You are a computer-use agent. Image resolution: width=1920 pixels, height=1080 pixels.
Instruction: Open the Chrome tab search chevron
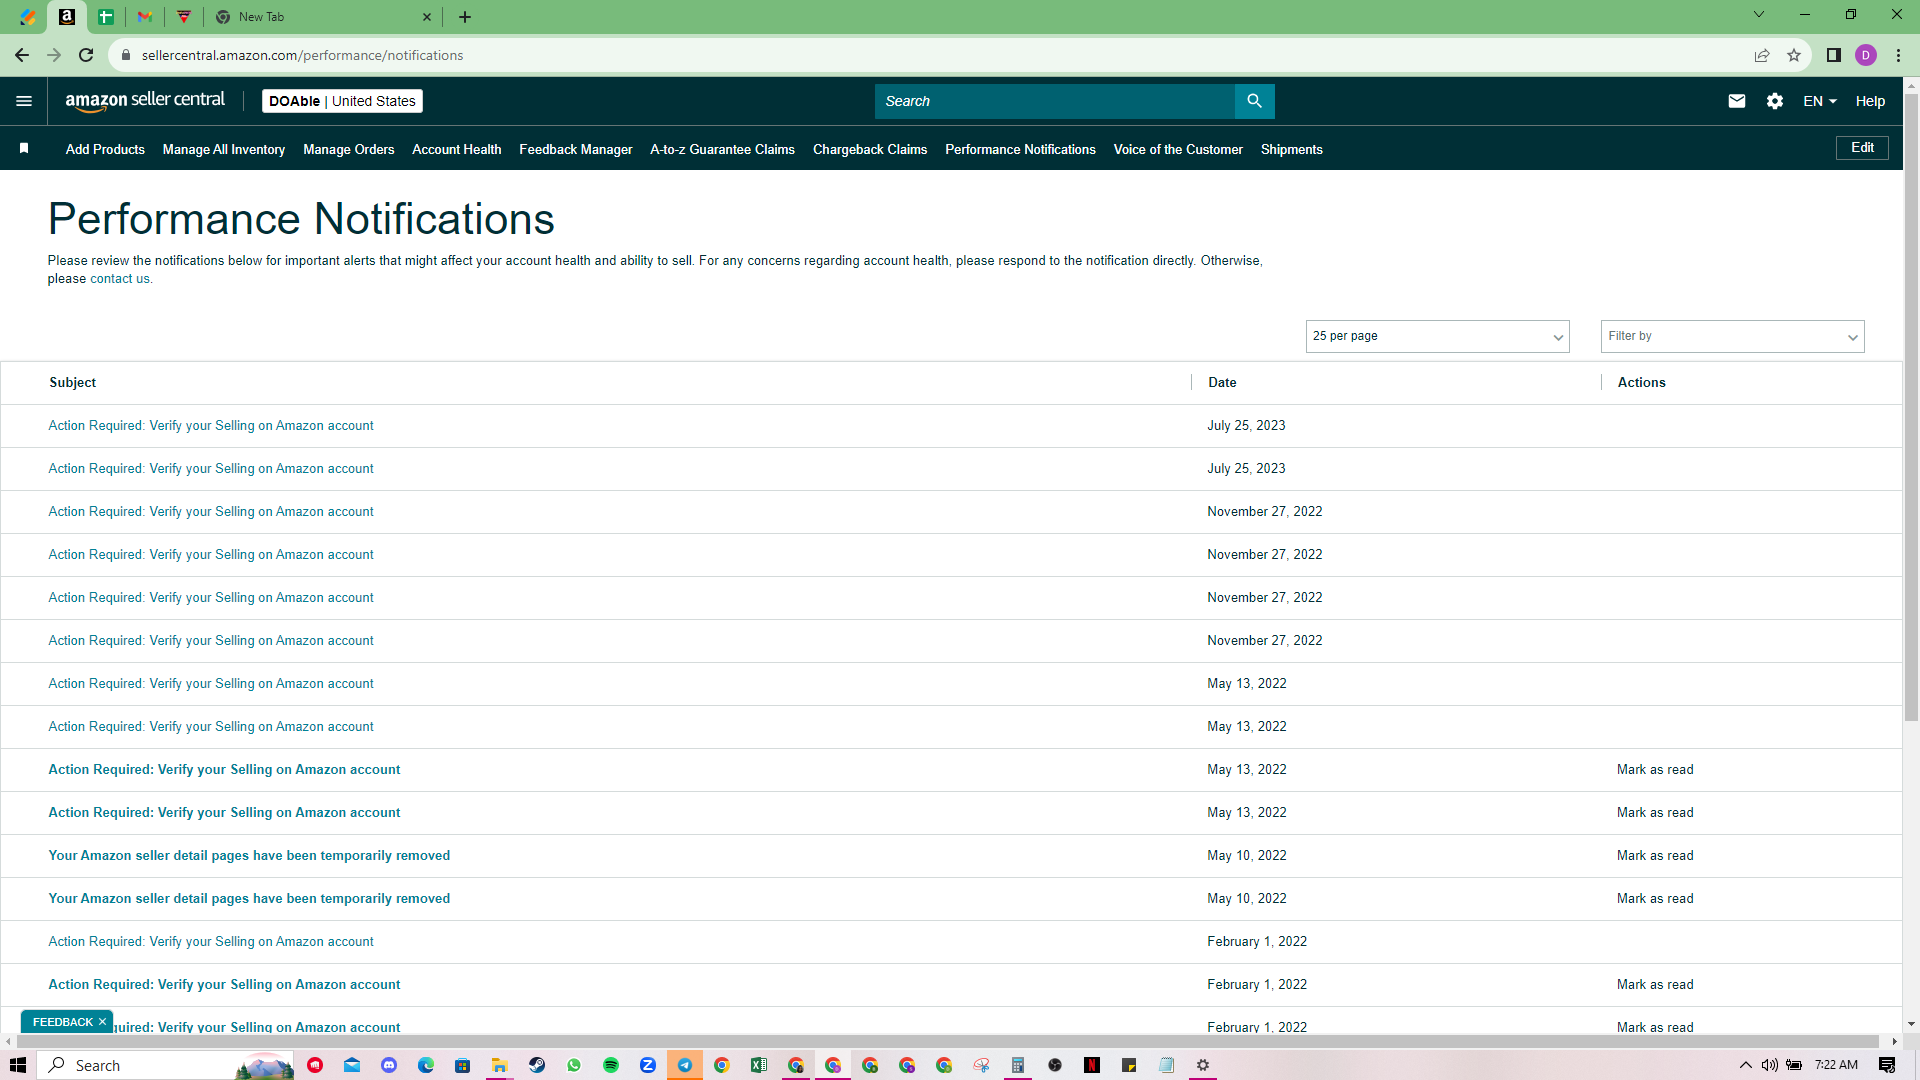coord(1759,14)
